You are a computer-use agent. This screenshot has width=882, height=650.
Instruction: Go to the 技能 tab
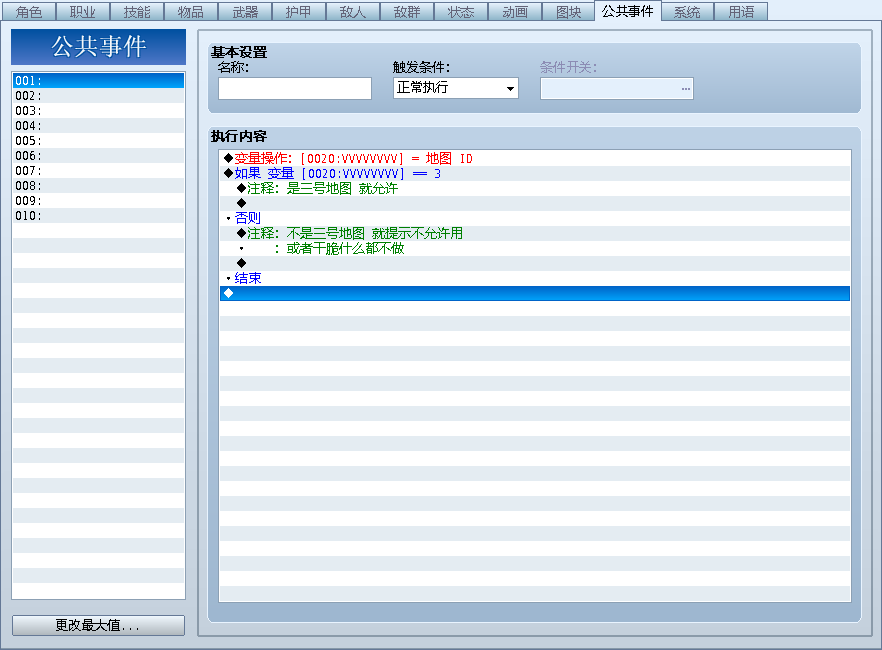pyautogui.click(x=137, y=11)
